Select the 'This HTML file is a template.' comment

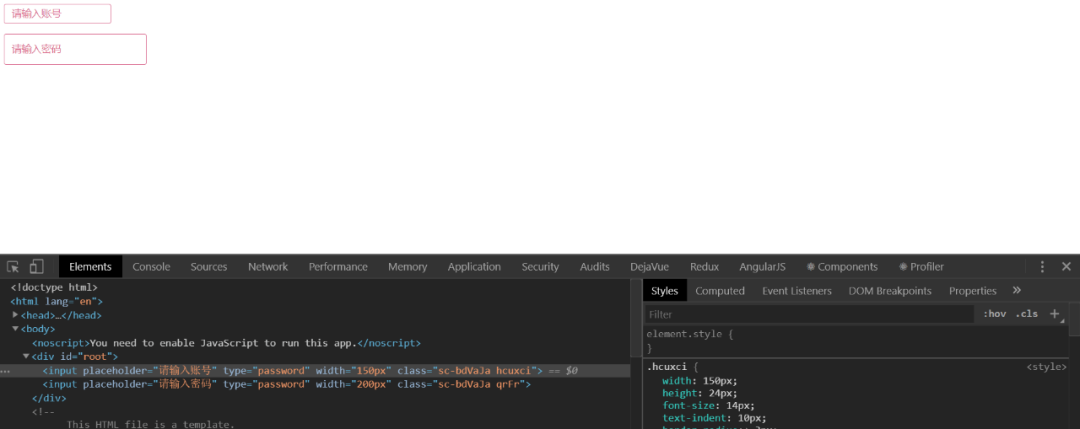coord(150,424)
